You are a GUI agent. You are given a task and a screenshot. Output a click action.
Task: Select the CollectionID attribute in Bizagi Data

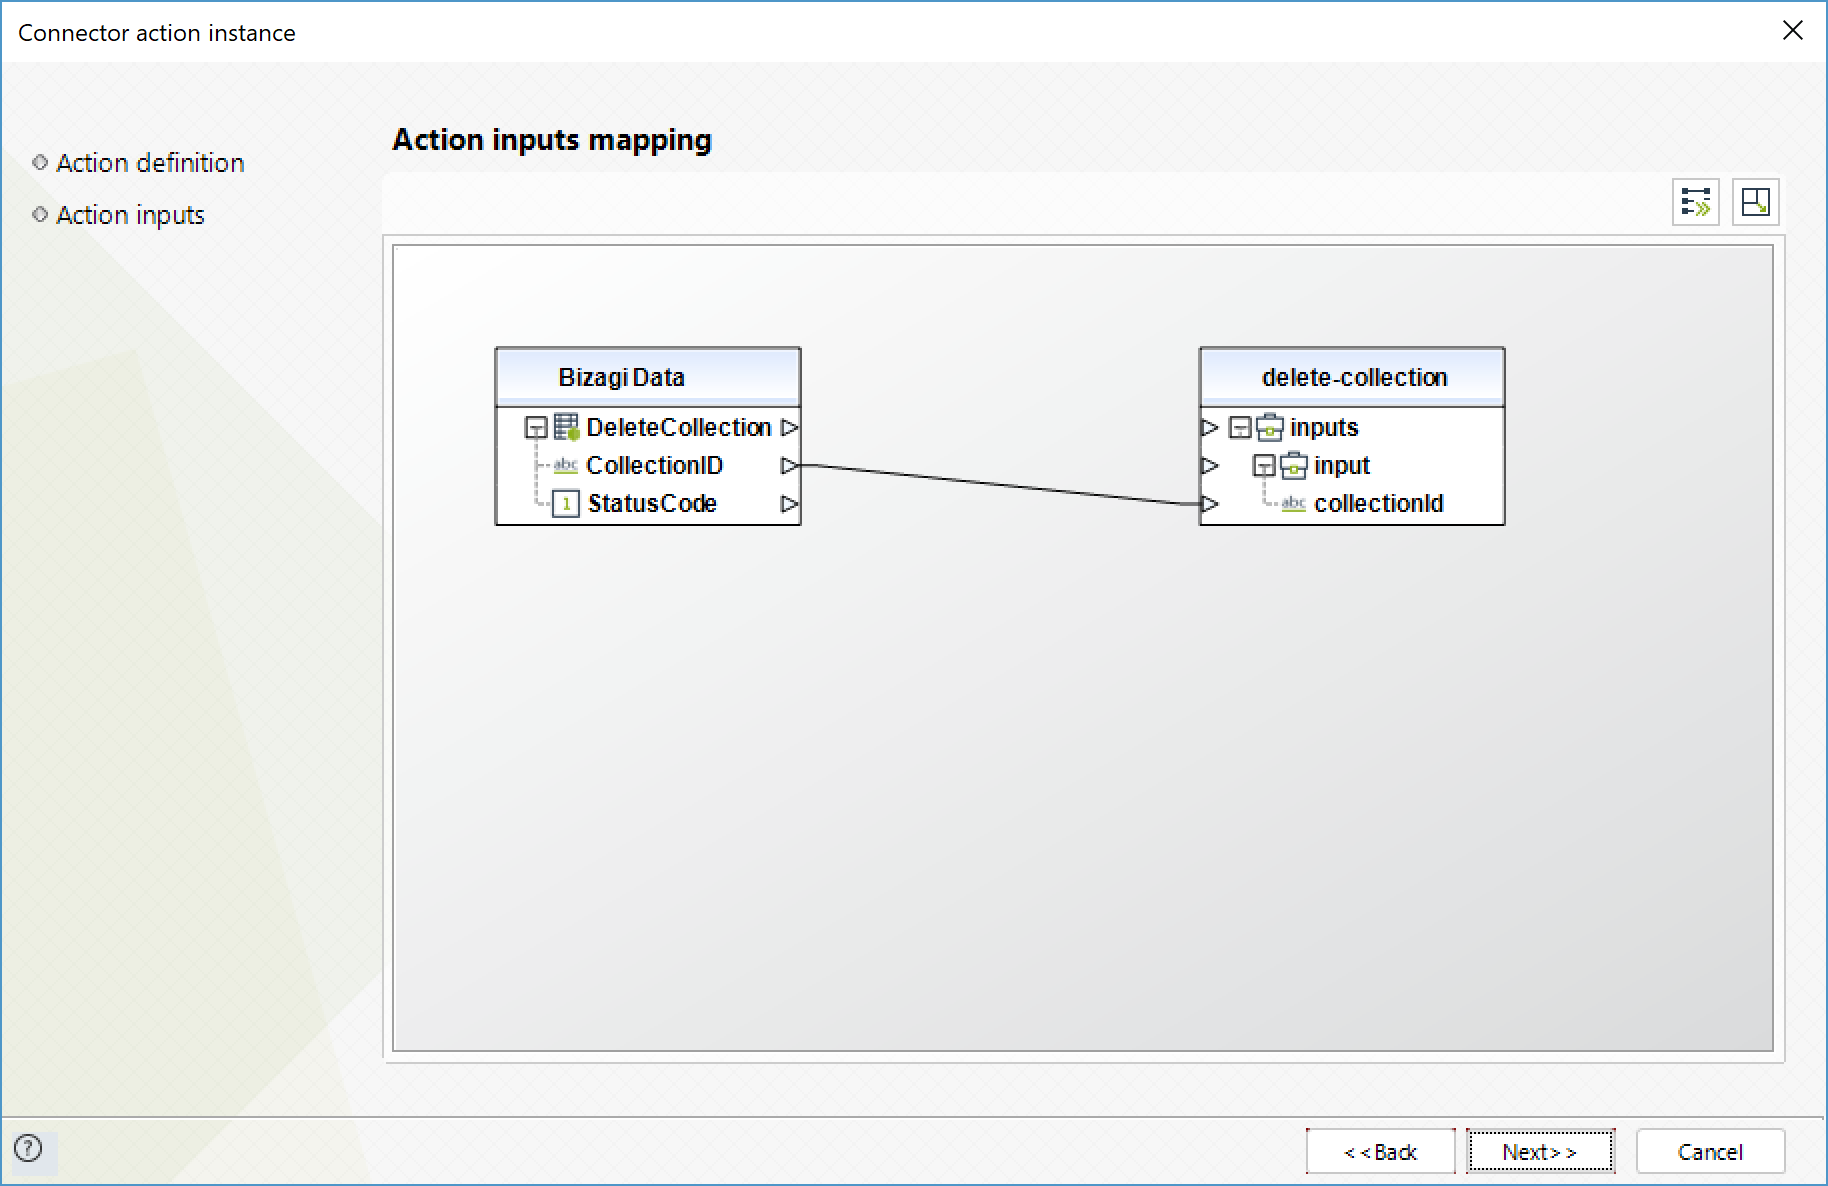click(x=654, y=465)
